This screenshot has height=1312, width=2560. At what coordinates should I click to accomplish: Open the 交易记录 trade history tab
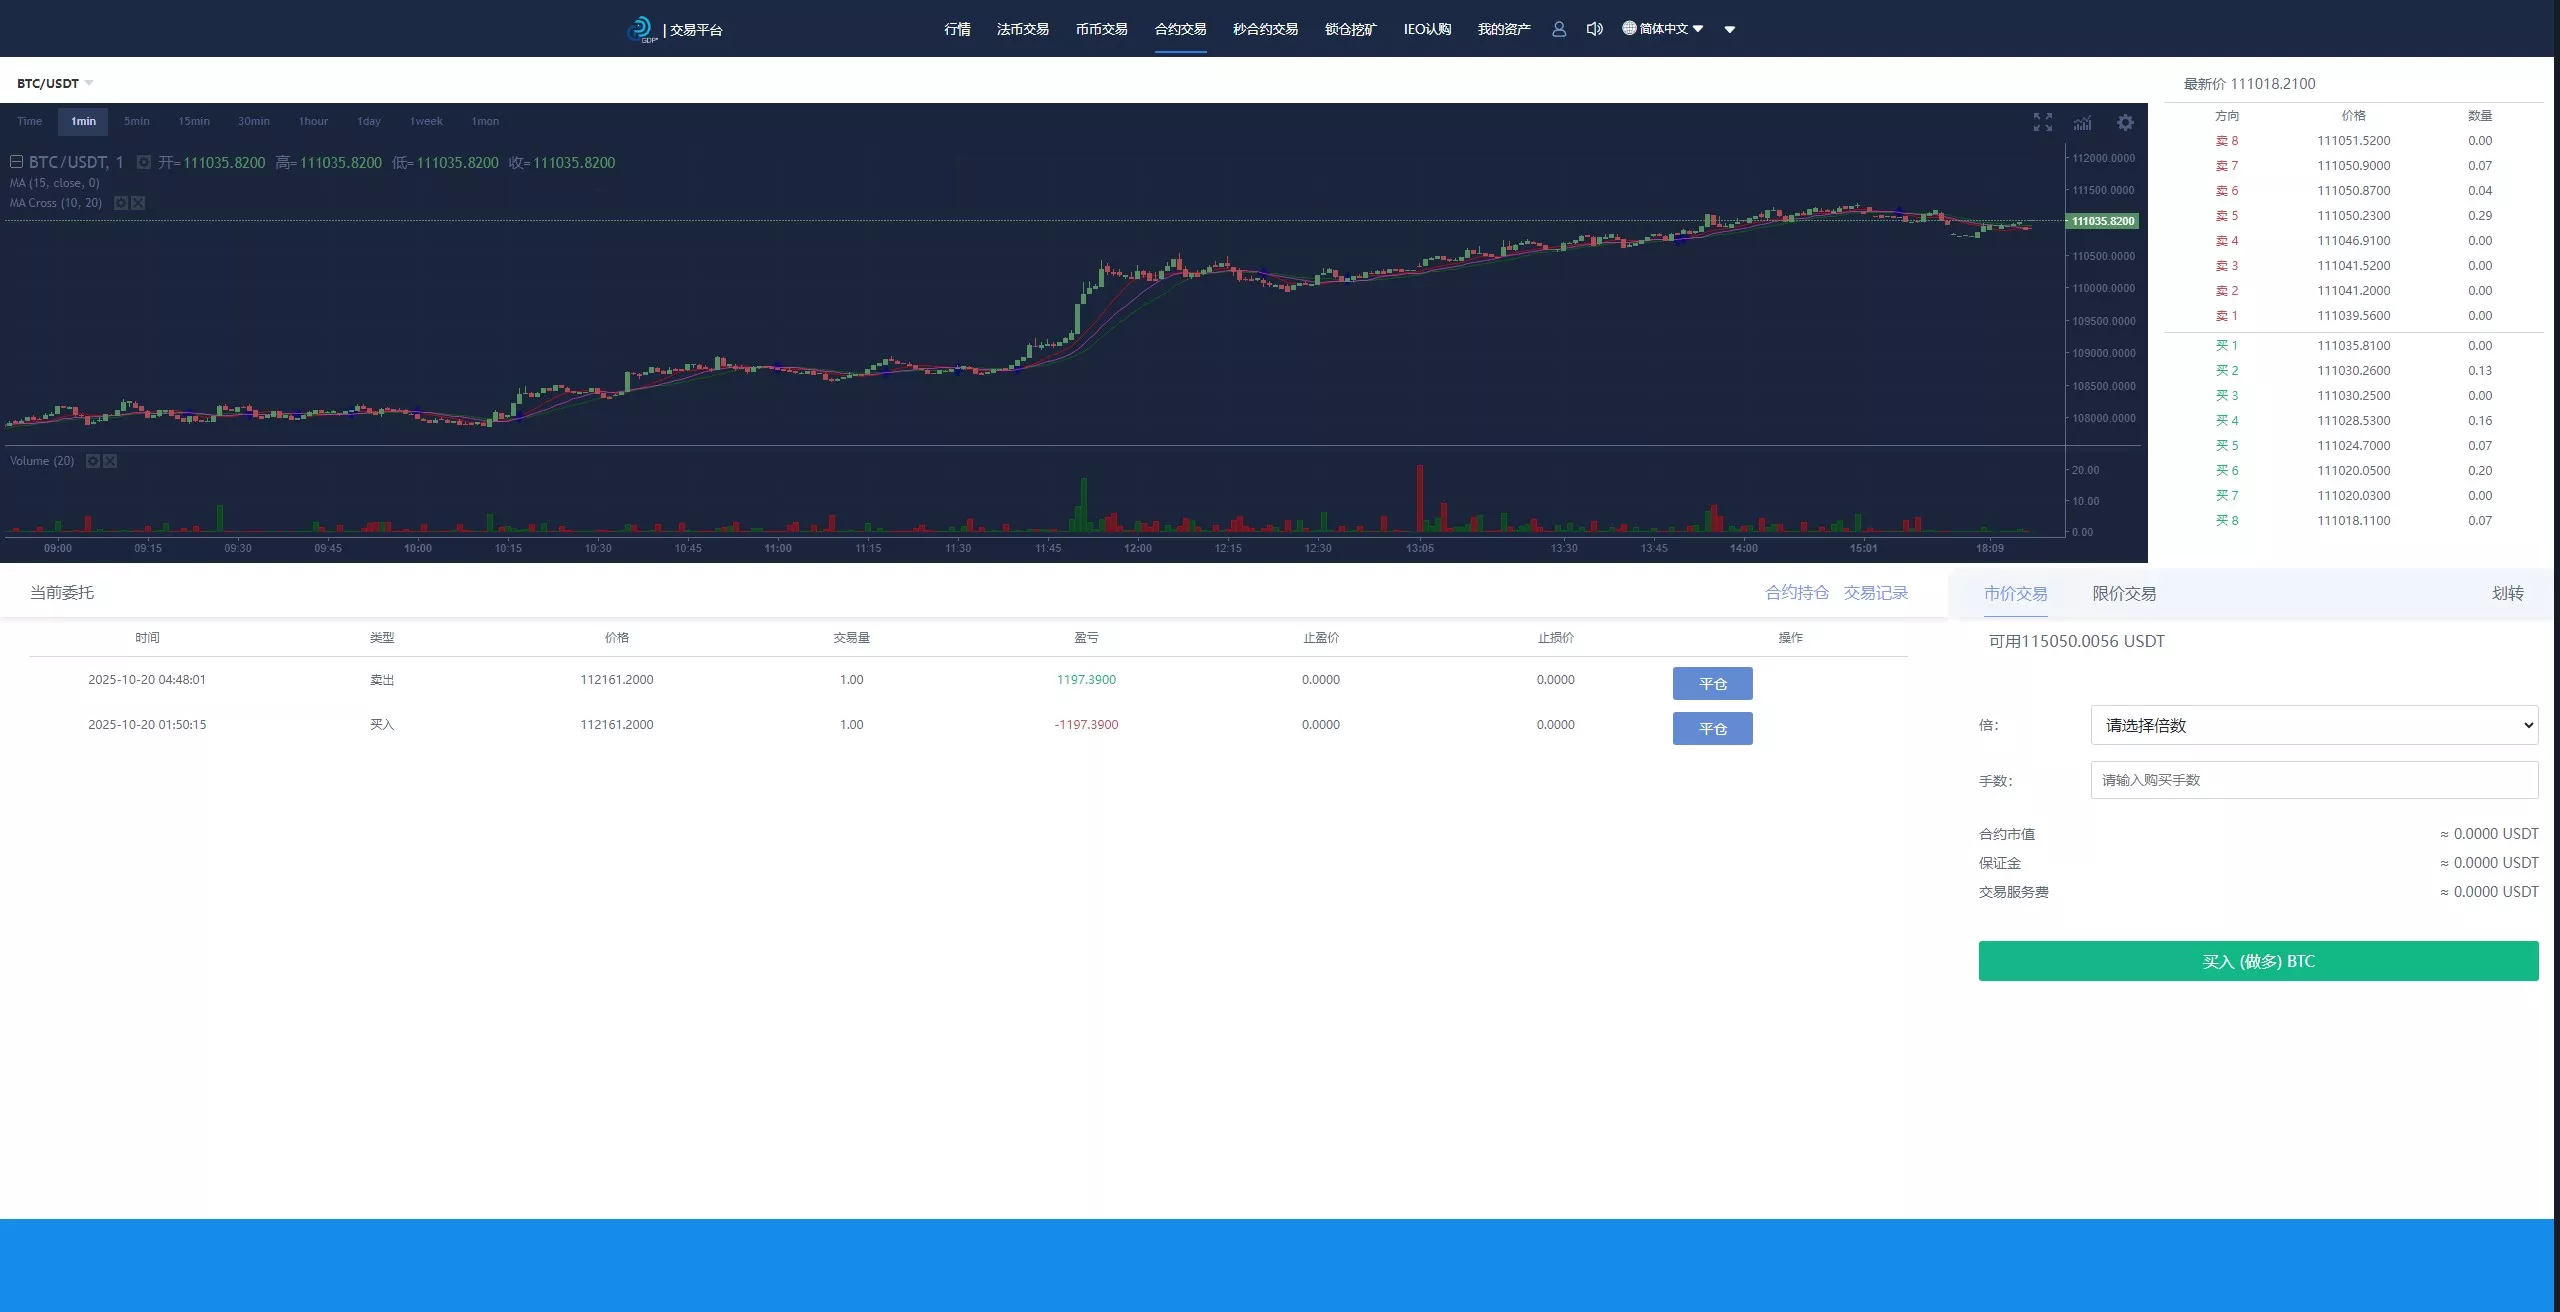tap(1876, 592)
